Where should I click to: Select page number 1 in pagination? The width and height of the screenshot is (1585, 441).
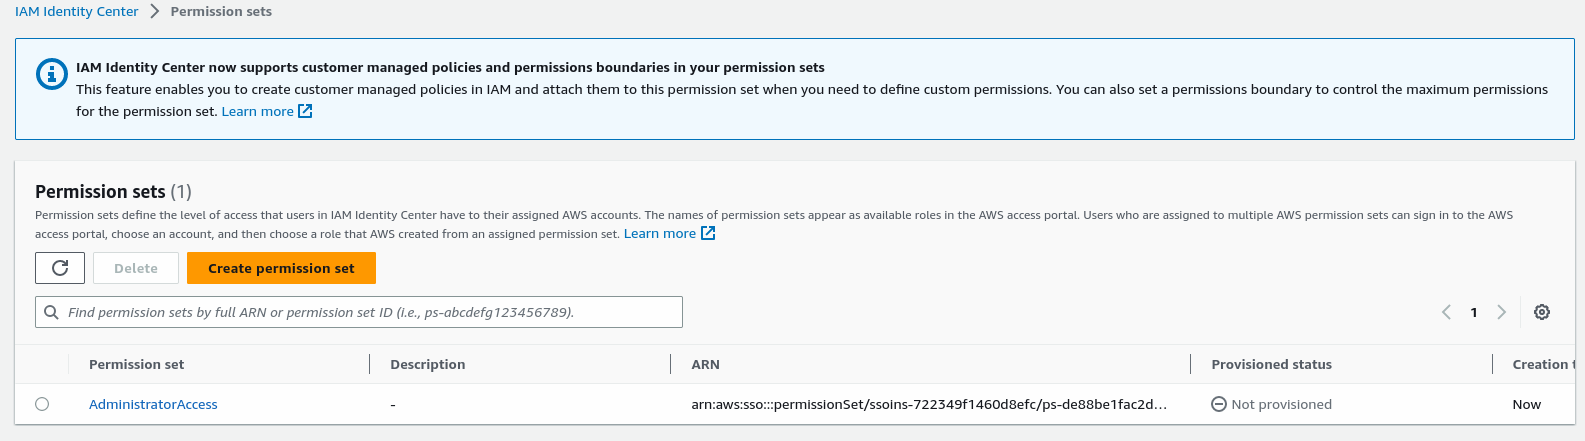[1474, 312]
